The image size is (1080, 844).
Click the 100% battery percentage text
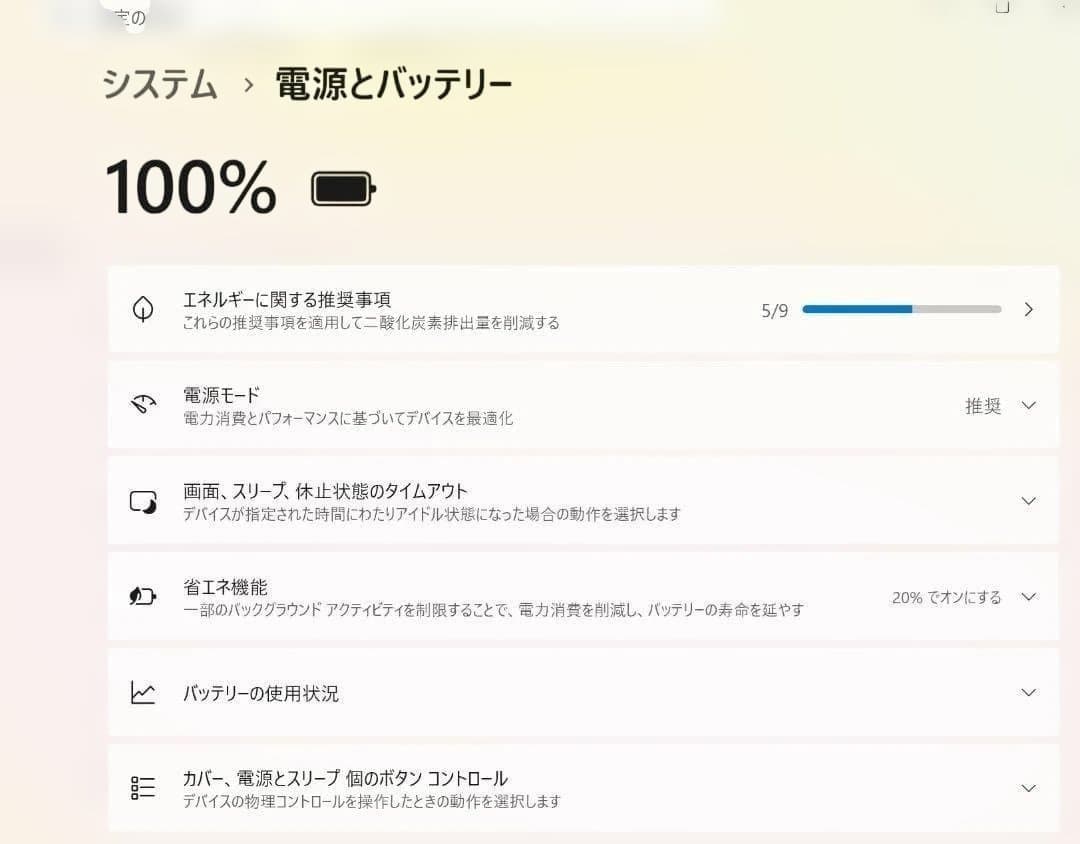click(190, 188)
